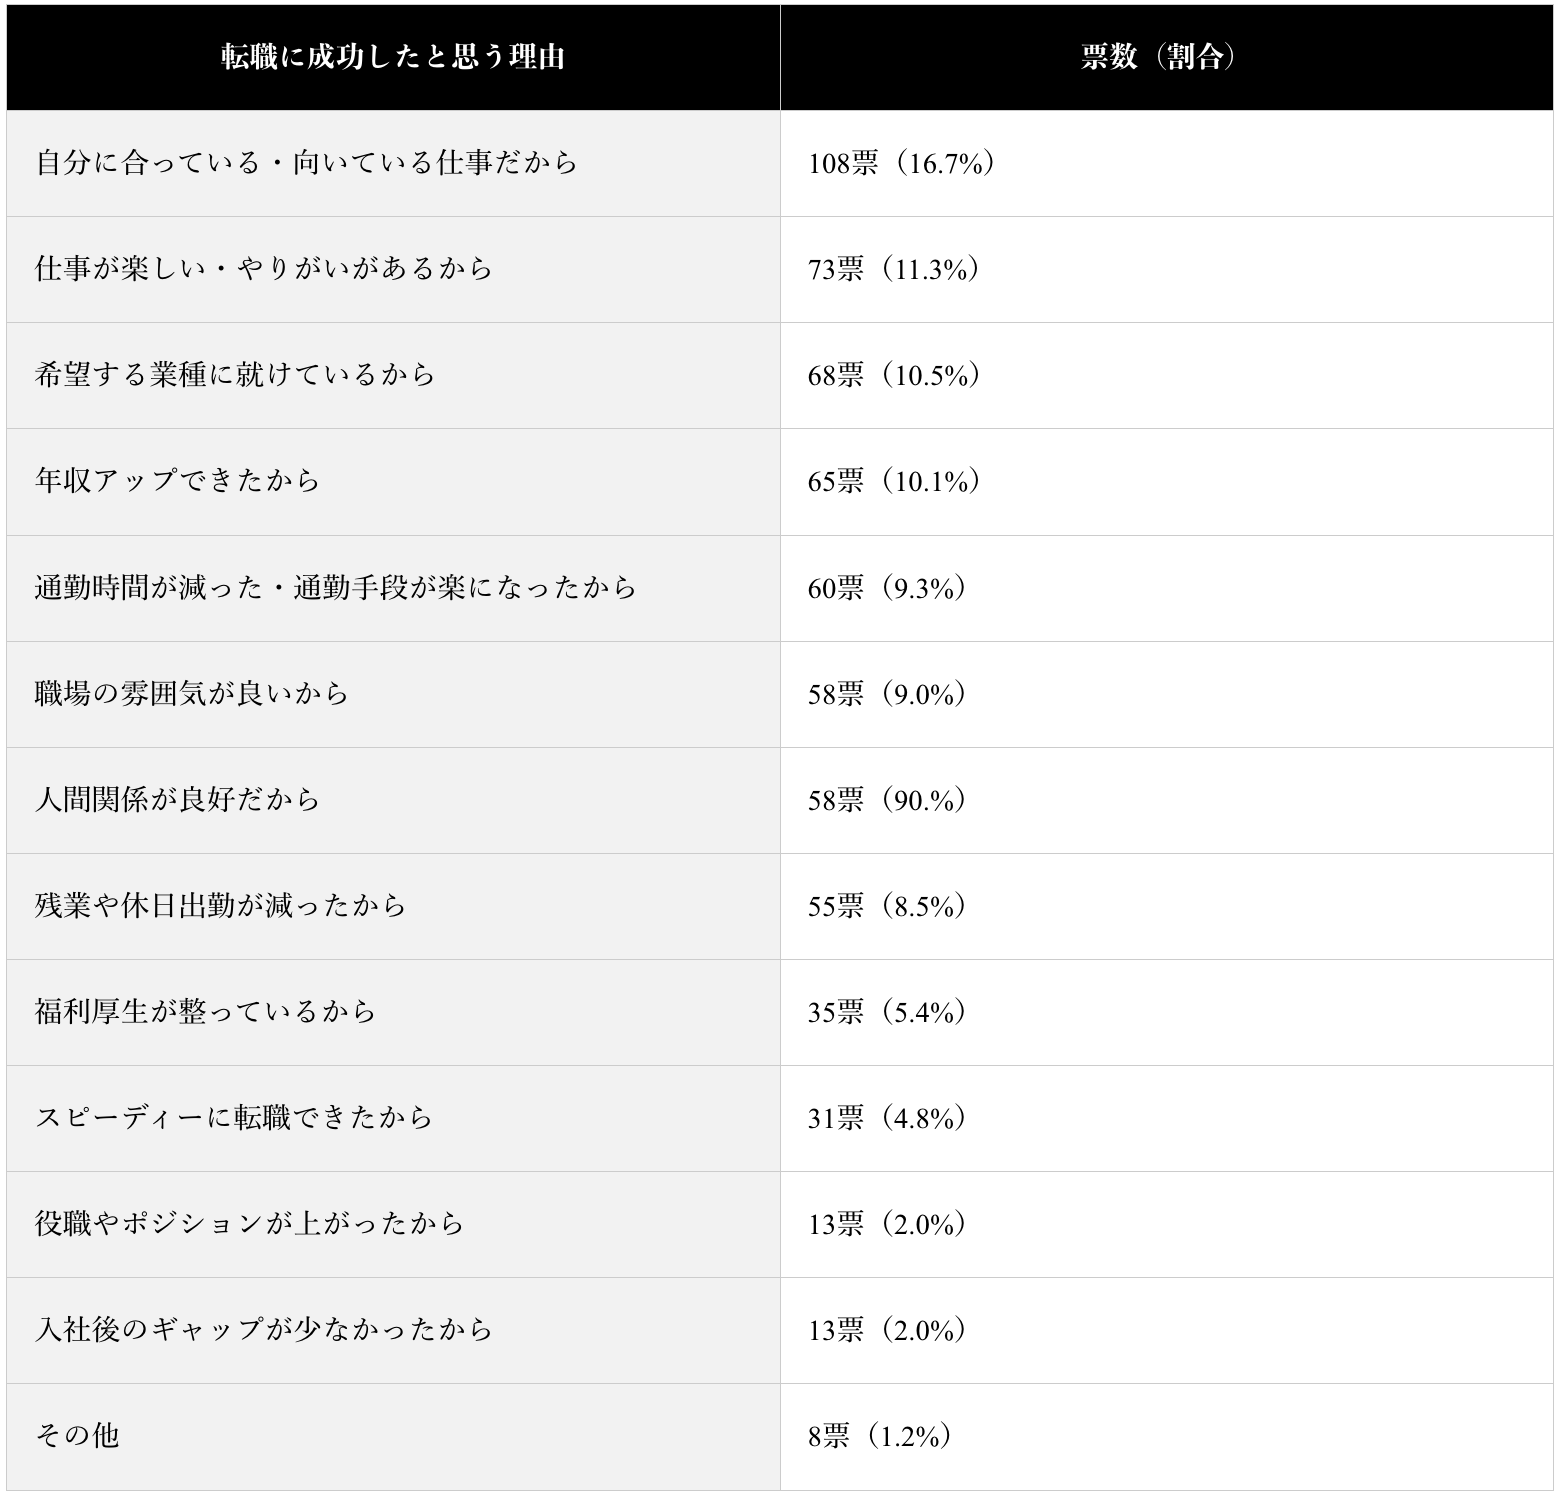Click the 108票（16.7%） value cell
Viewport: 1562px width, 1498px height.
(901, 163)
